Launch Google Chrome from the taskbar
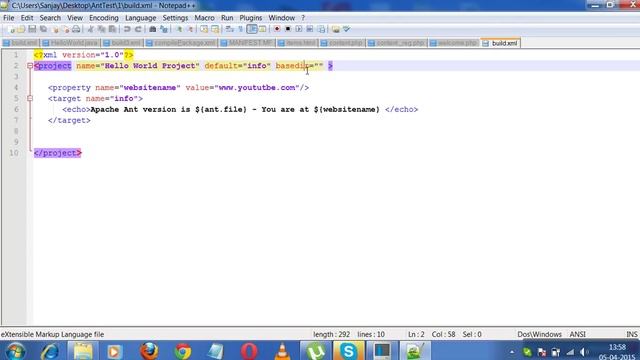This screenshot has height=360, width=640. [183, 351]
